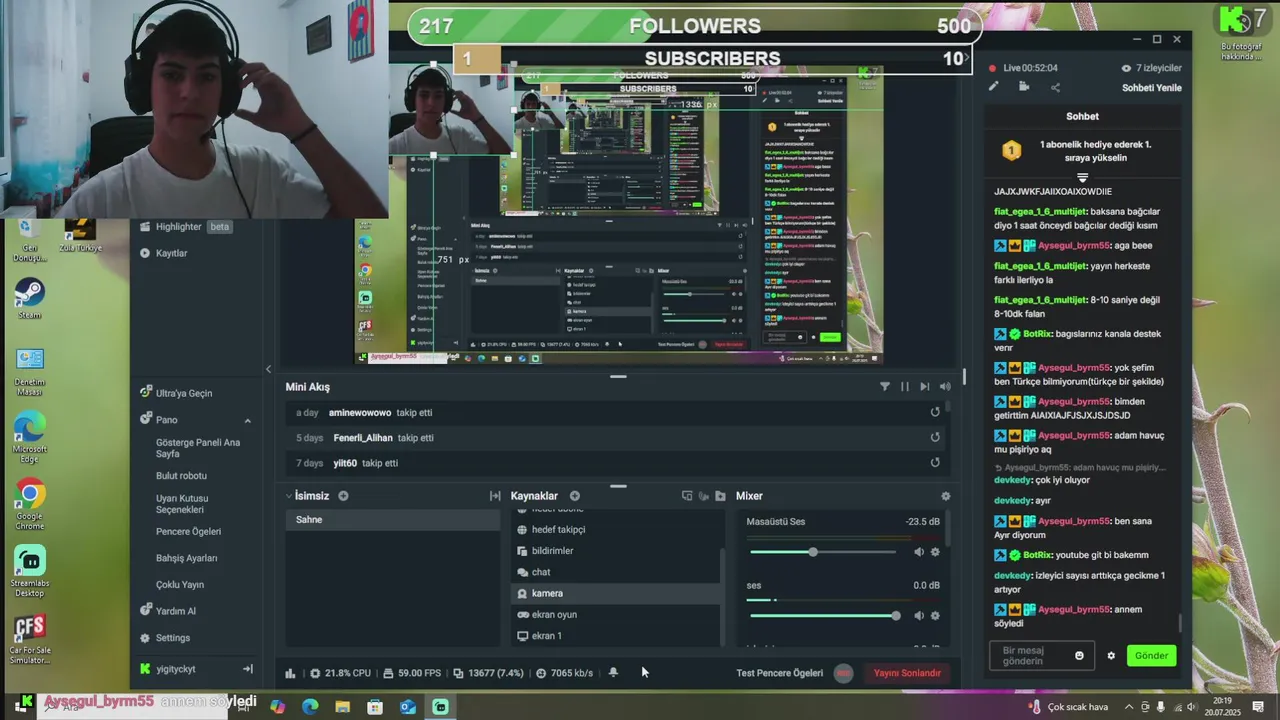Open Çoklu Yayın in sidebar
Screen dimensions: 1280x720
(180, 585)
